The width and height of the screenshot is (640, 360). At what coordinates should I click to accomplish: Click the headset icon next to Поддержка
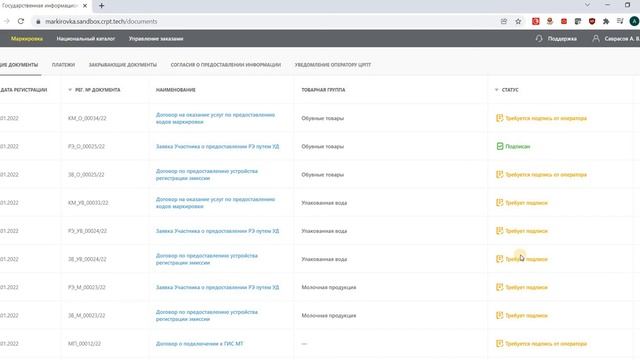539,38
